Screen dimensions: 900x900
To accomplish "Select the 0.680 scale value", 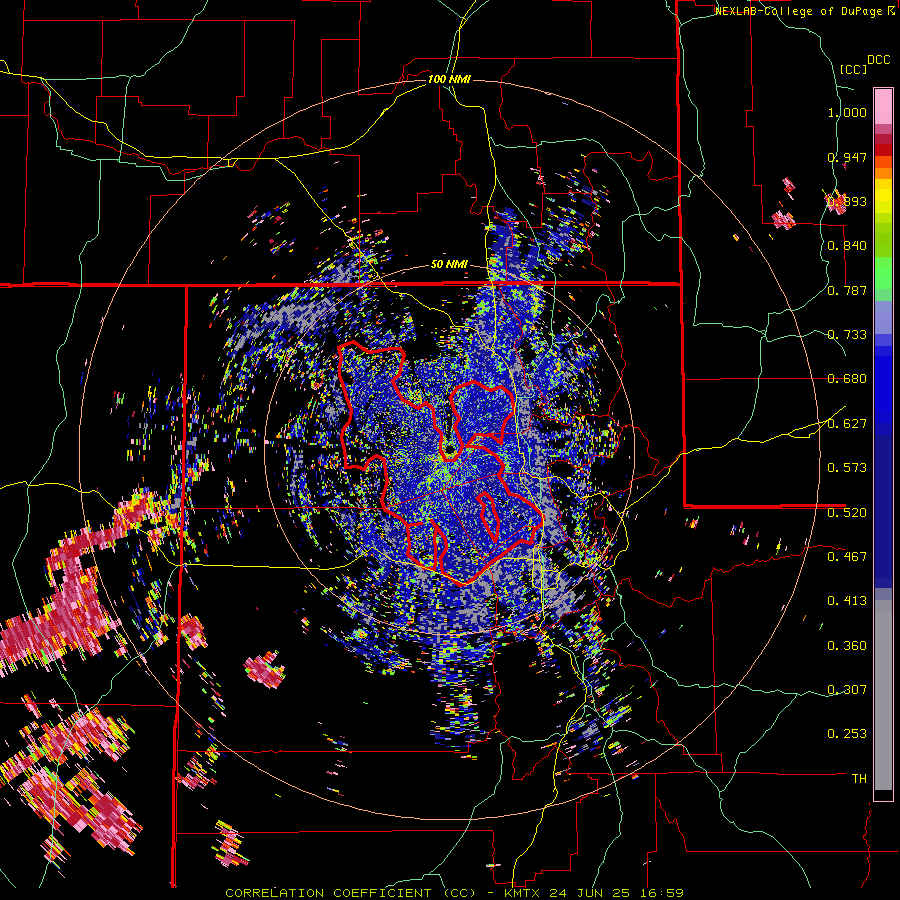I will (847, 378).
